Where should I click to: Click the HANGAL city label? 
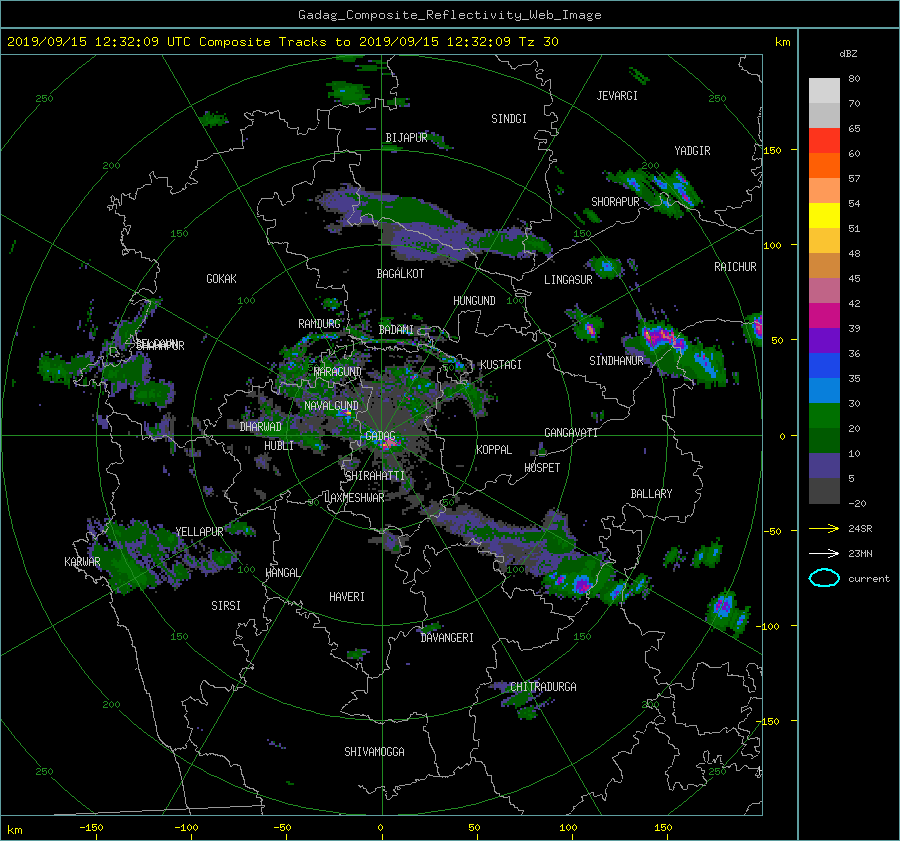coord(282,573)
